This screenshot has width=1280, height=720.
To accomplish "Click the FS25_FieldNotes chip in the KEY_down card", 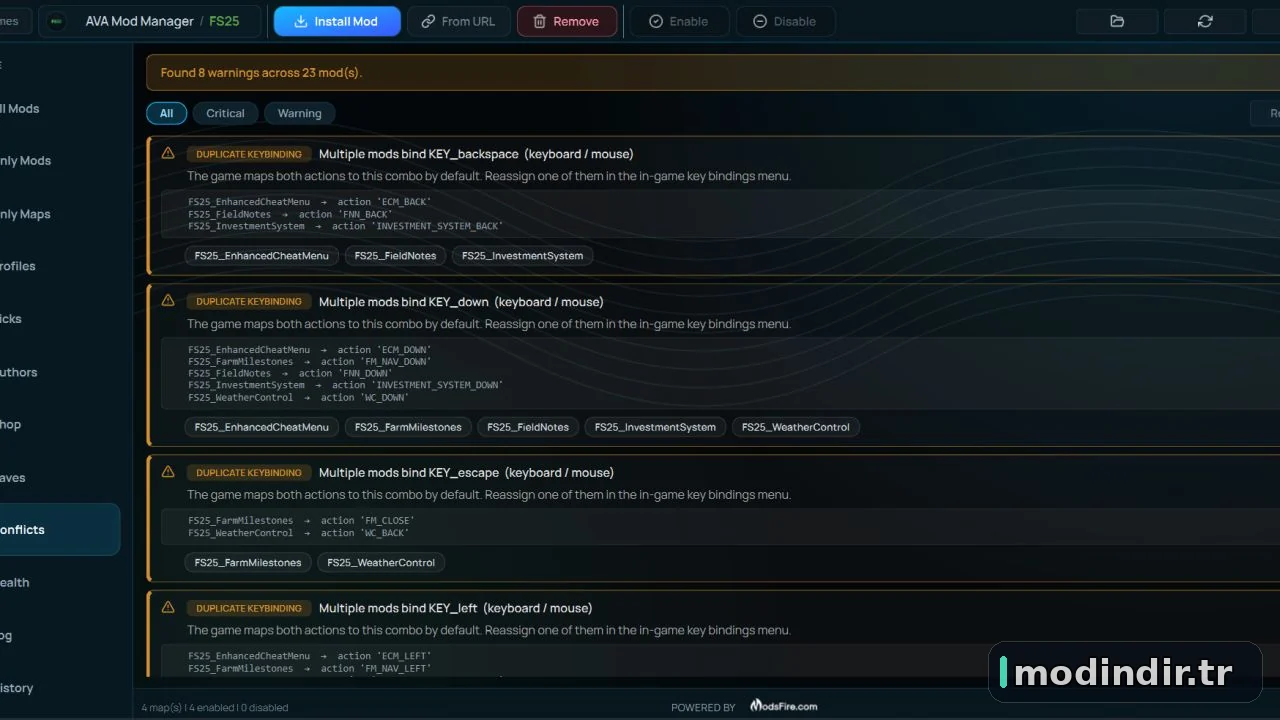I will coord(528,427).
